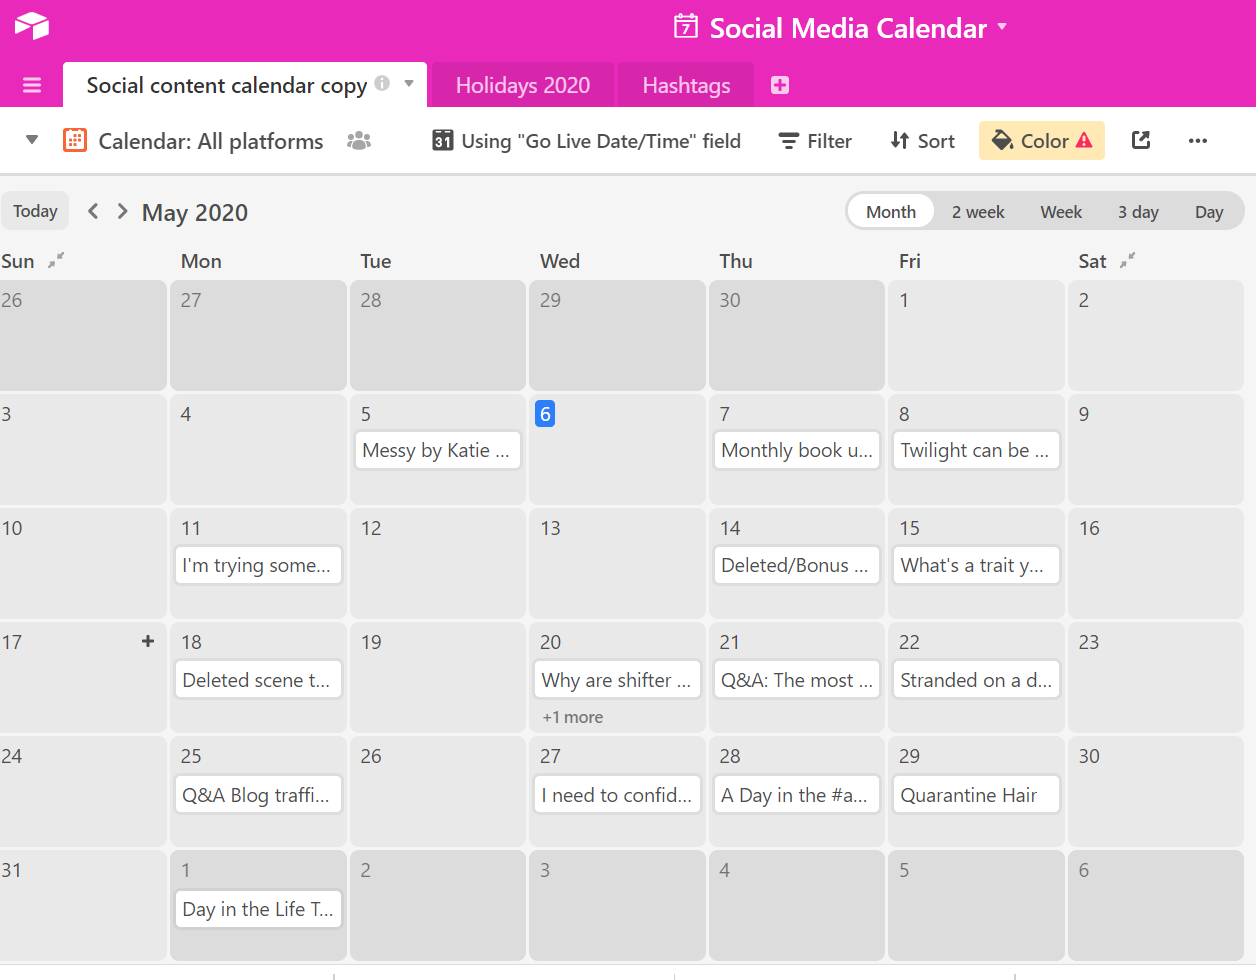Open the Color settings button
This screenshot has height=980, width=1256.
pos(1042,141)
